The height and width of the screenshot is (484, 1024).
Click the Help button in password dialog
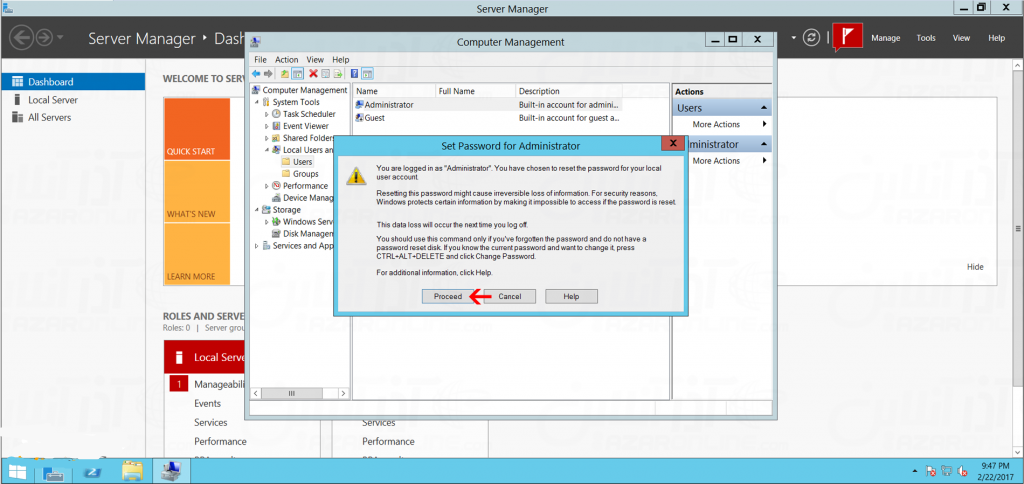(x=571, y=297)
